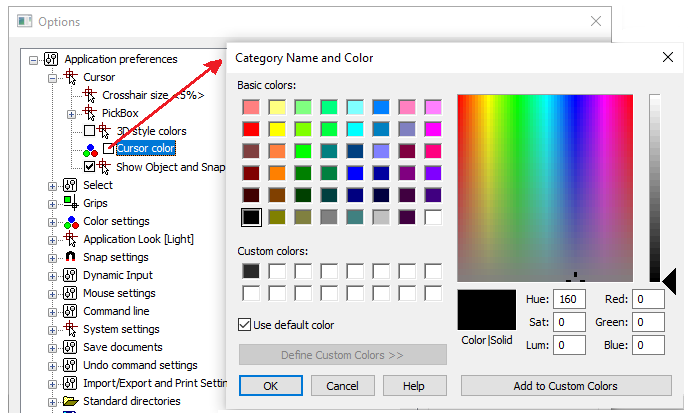
Task: Click the Application Look crosshair icon
Action: (x=71, y=239)
